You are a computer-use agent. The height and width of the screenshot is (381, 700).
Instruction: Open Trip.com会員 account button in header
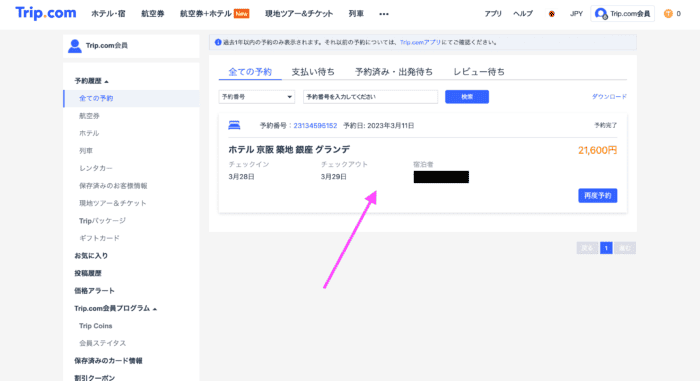point(622,14)
